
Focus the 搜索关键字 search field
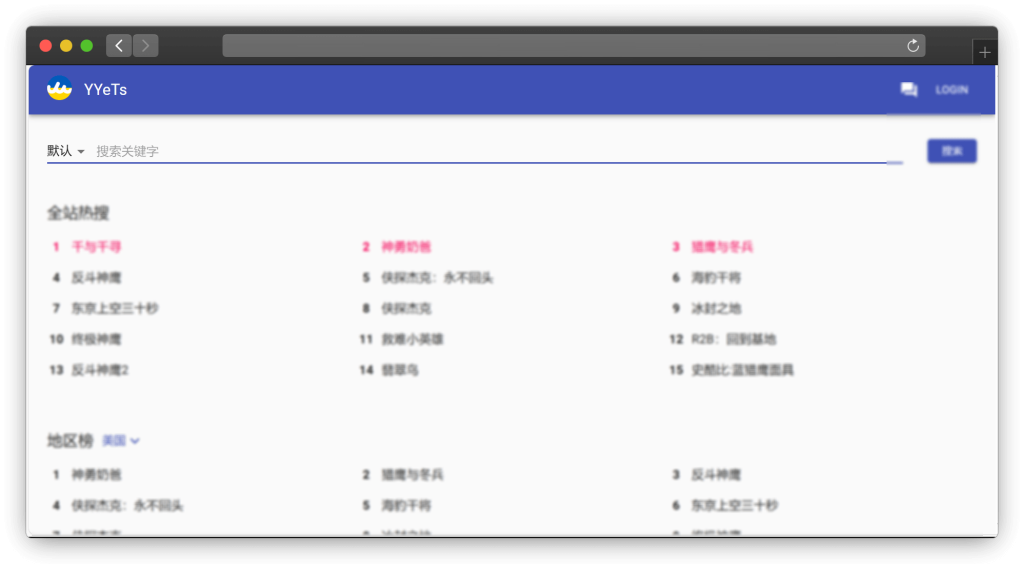[x=499, y=151]
